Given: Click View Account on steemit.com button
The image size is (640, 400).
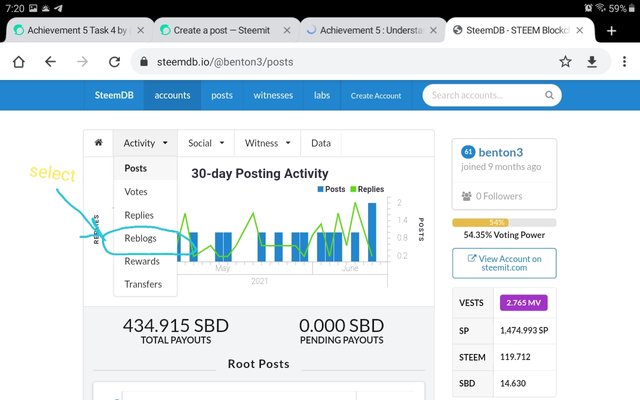Looking at the screenshot, I should pyautogui.click(x=504, y=263).
